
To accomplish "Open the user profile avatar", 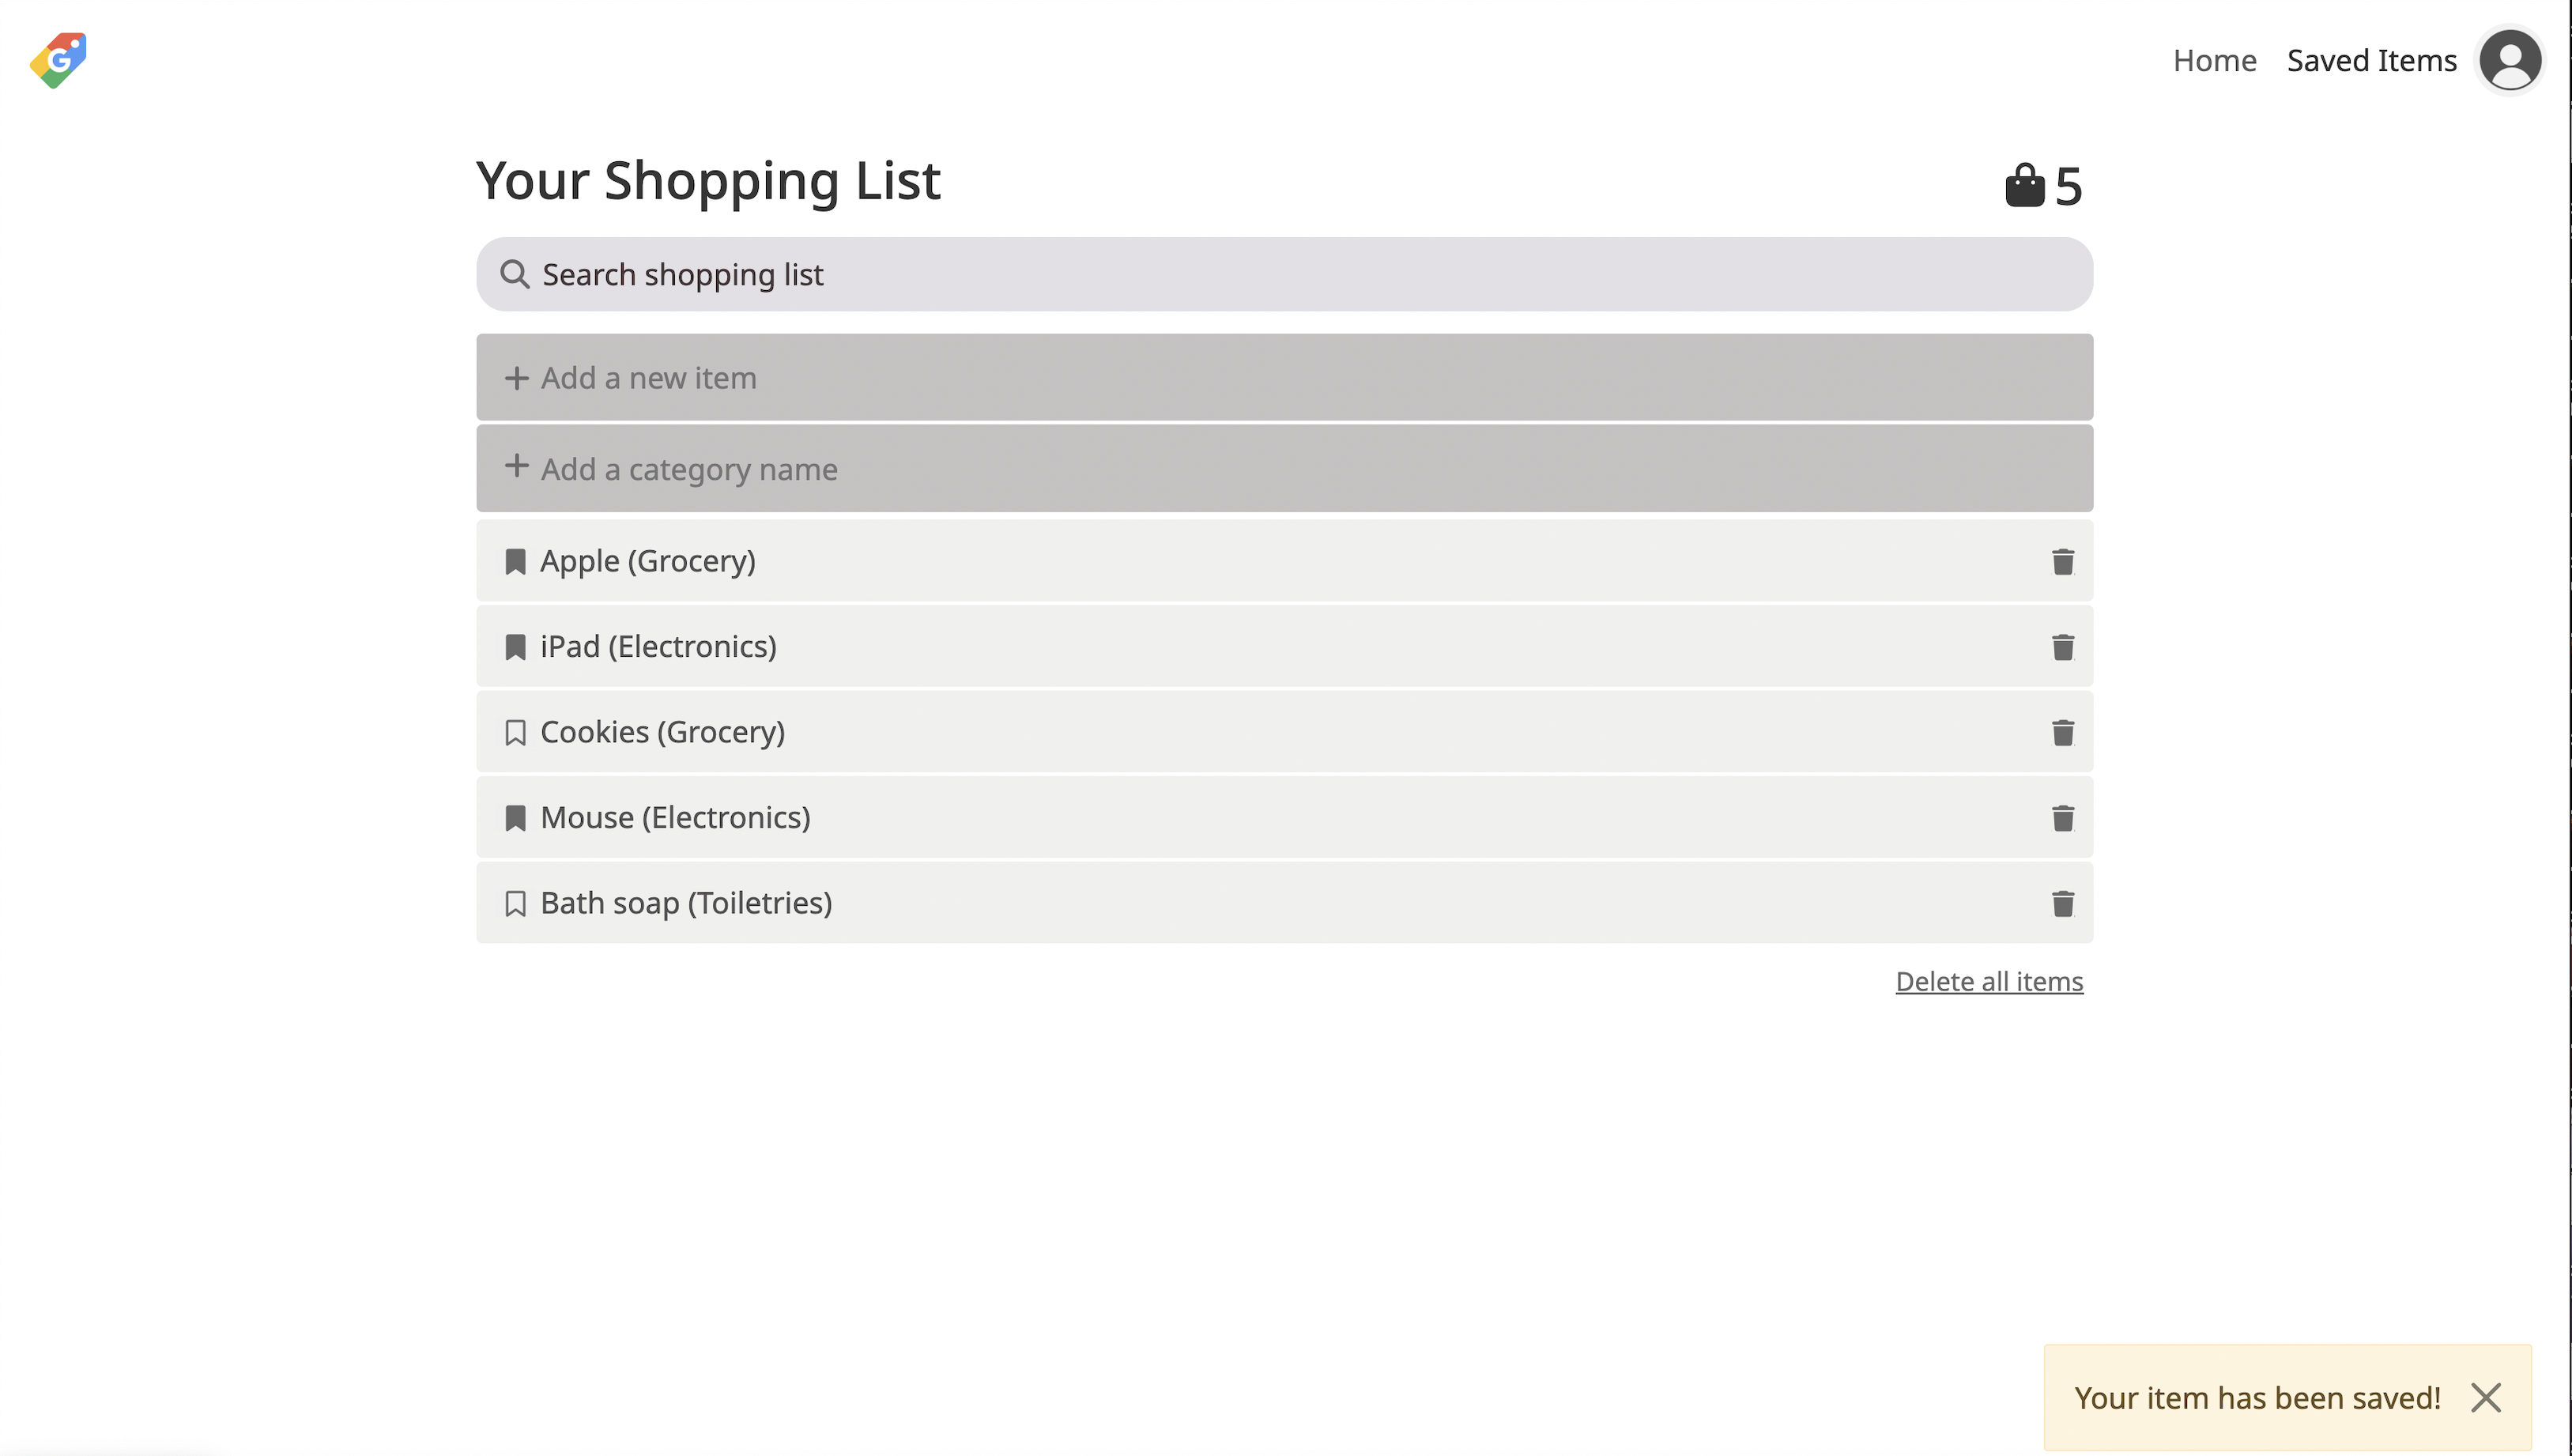I will 2509,60.
